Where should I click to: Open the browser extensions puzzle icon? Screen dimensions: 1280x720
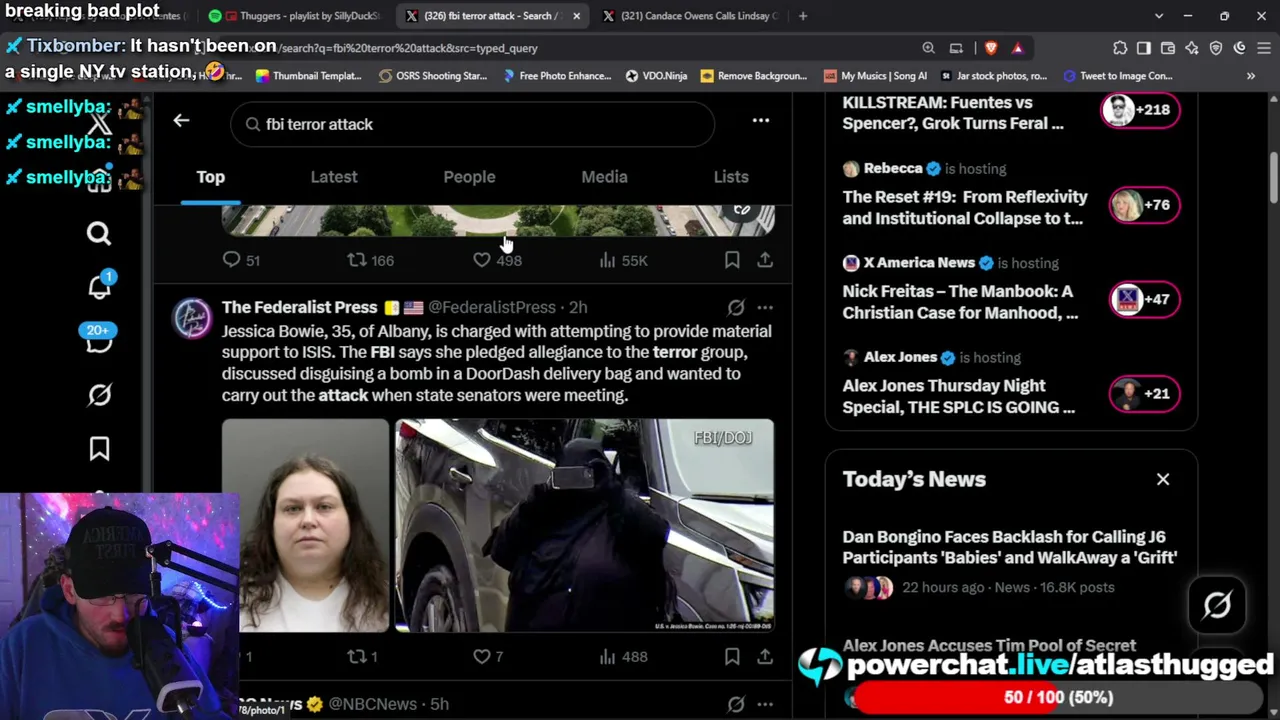tap(1120, 48)
